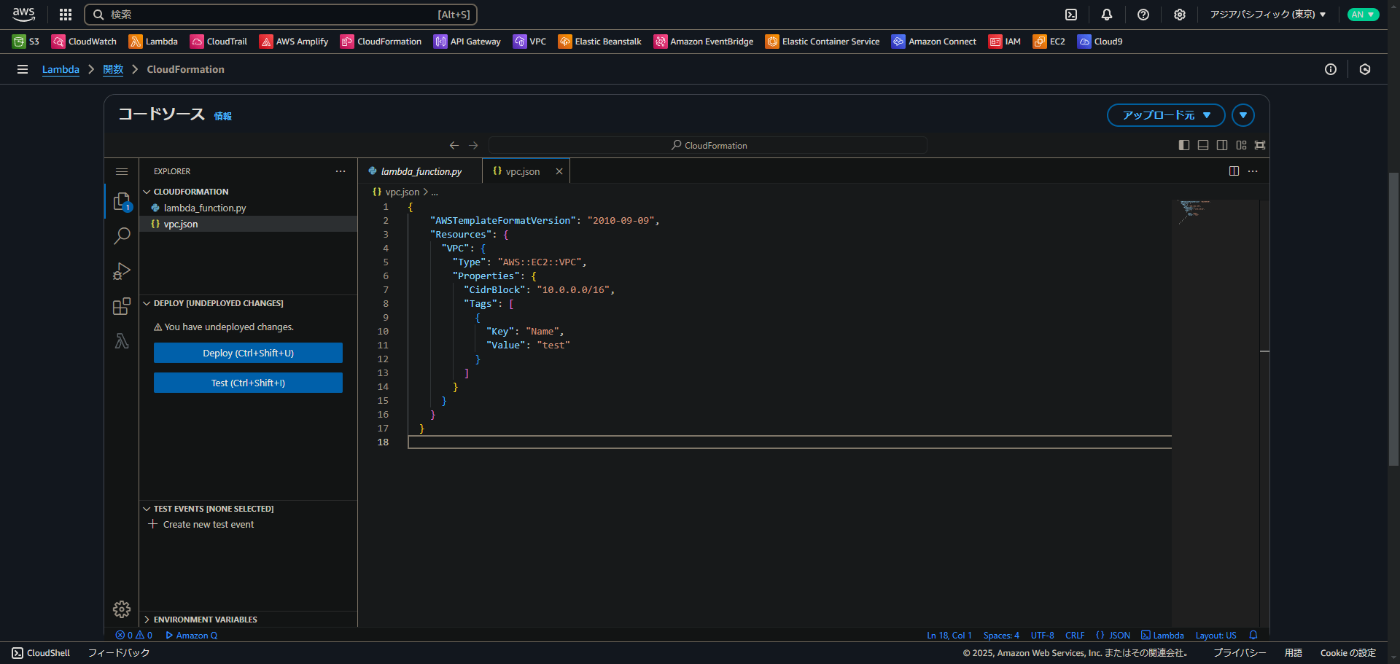The height and width of the screenshot is (664, 1400).
Task: Toggle the primary side bar layout
Action: pos(1184,145)
